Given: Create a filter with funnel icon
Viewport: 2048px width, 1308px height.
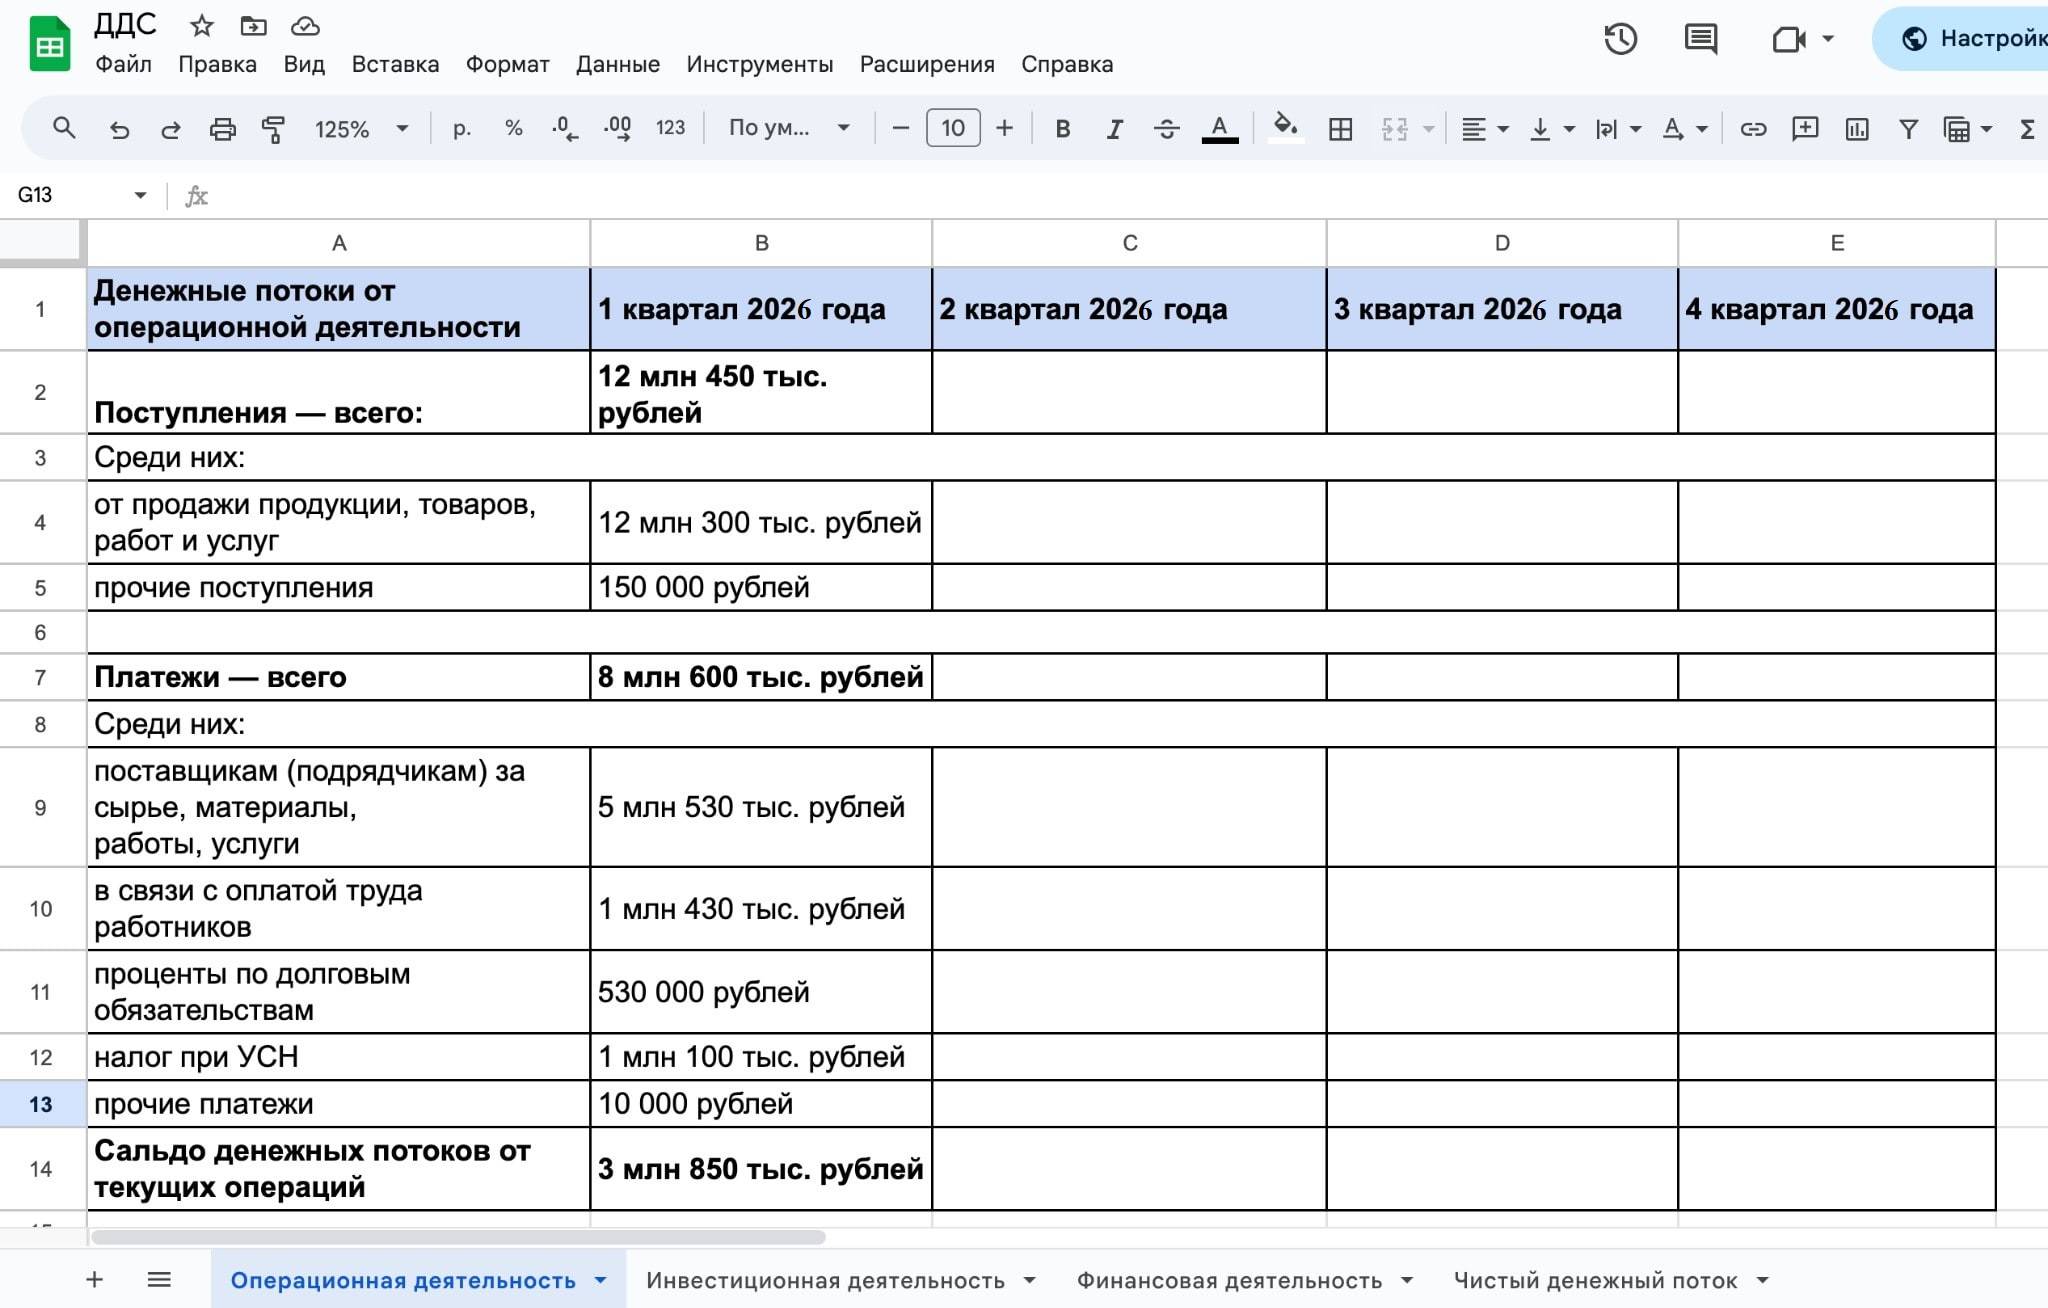Looking at the screenshot, I should pos(1908,129).
